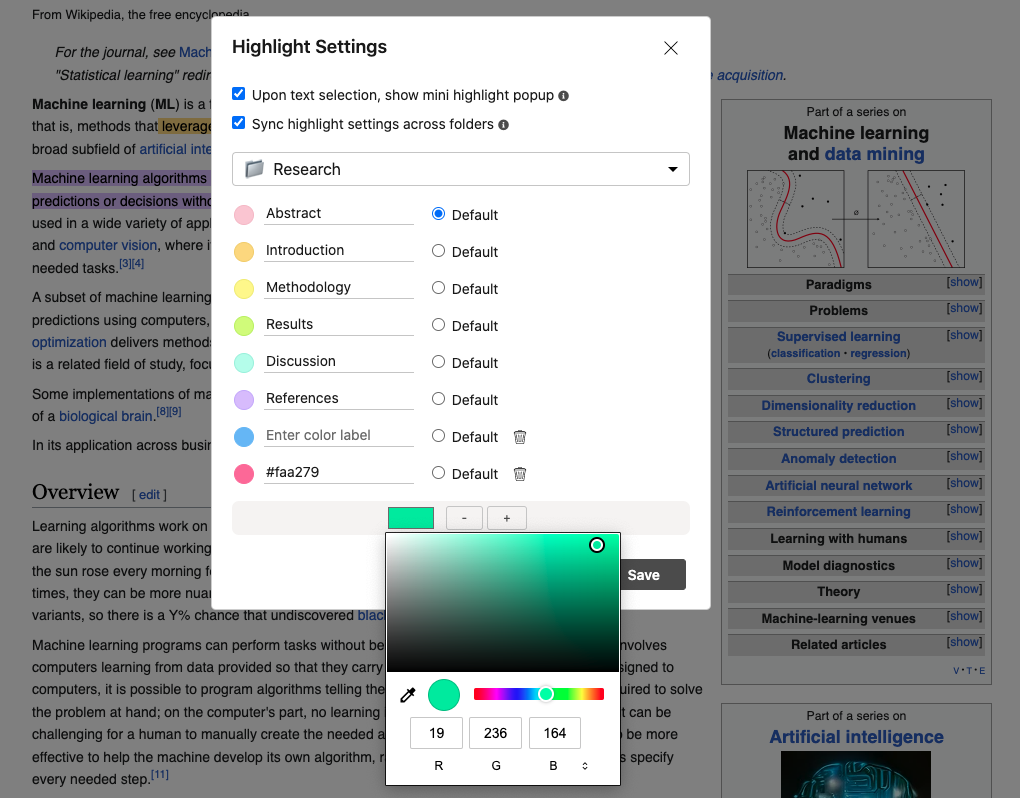Screen dimensions: 1020x798
Task: Click the yellow Methodology color swatch
Action: pos(244,289)
